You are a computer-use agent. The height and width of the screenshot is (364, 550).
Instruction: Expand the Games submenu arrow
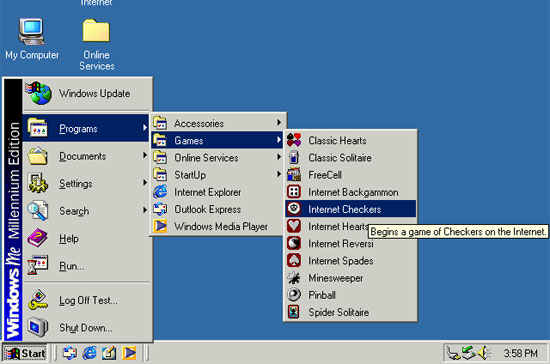[279, 140]
